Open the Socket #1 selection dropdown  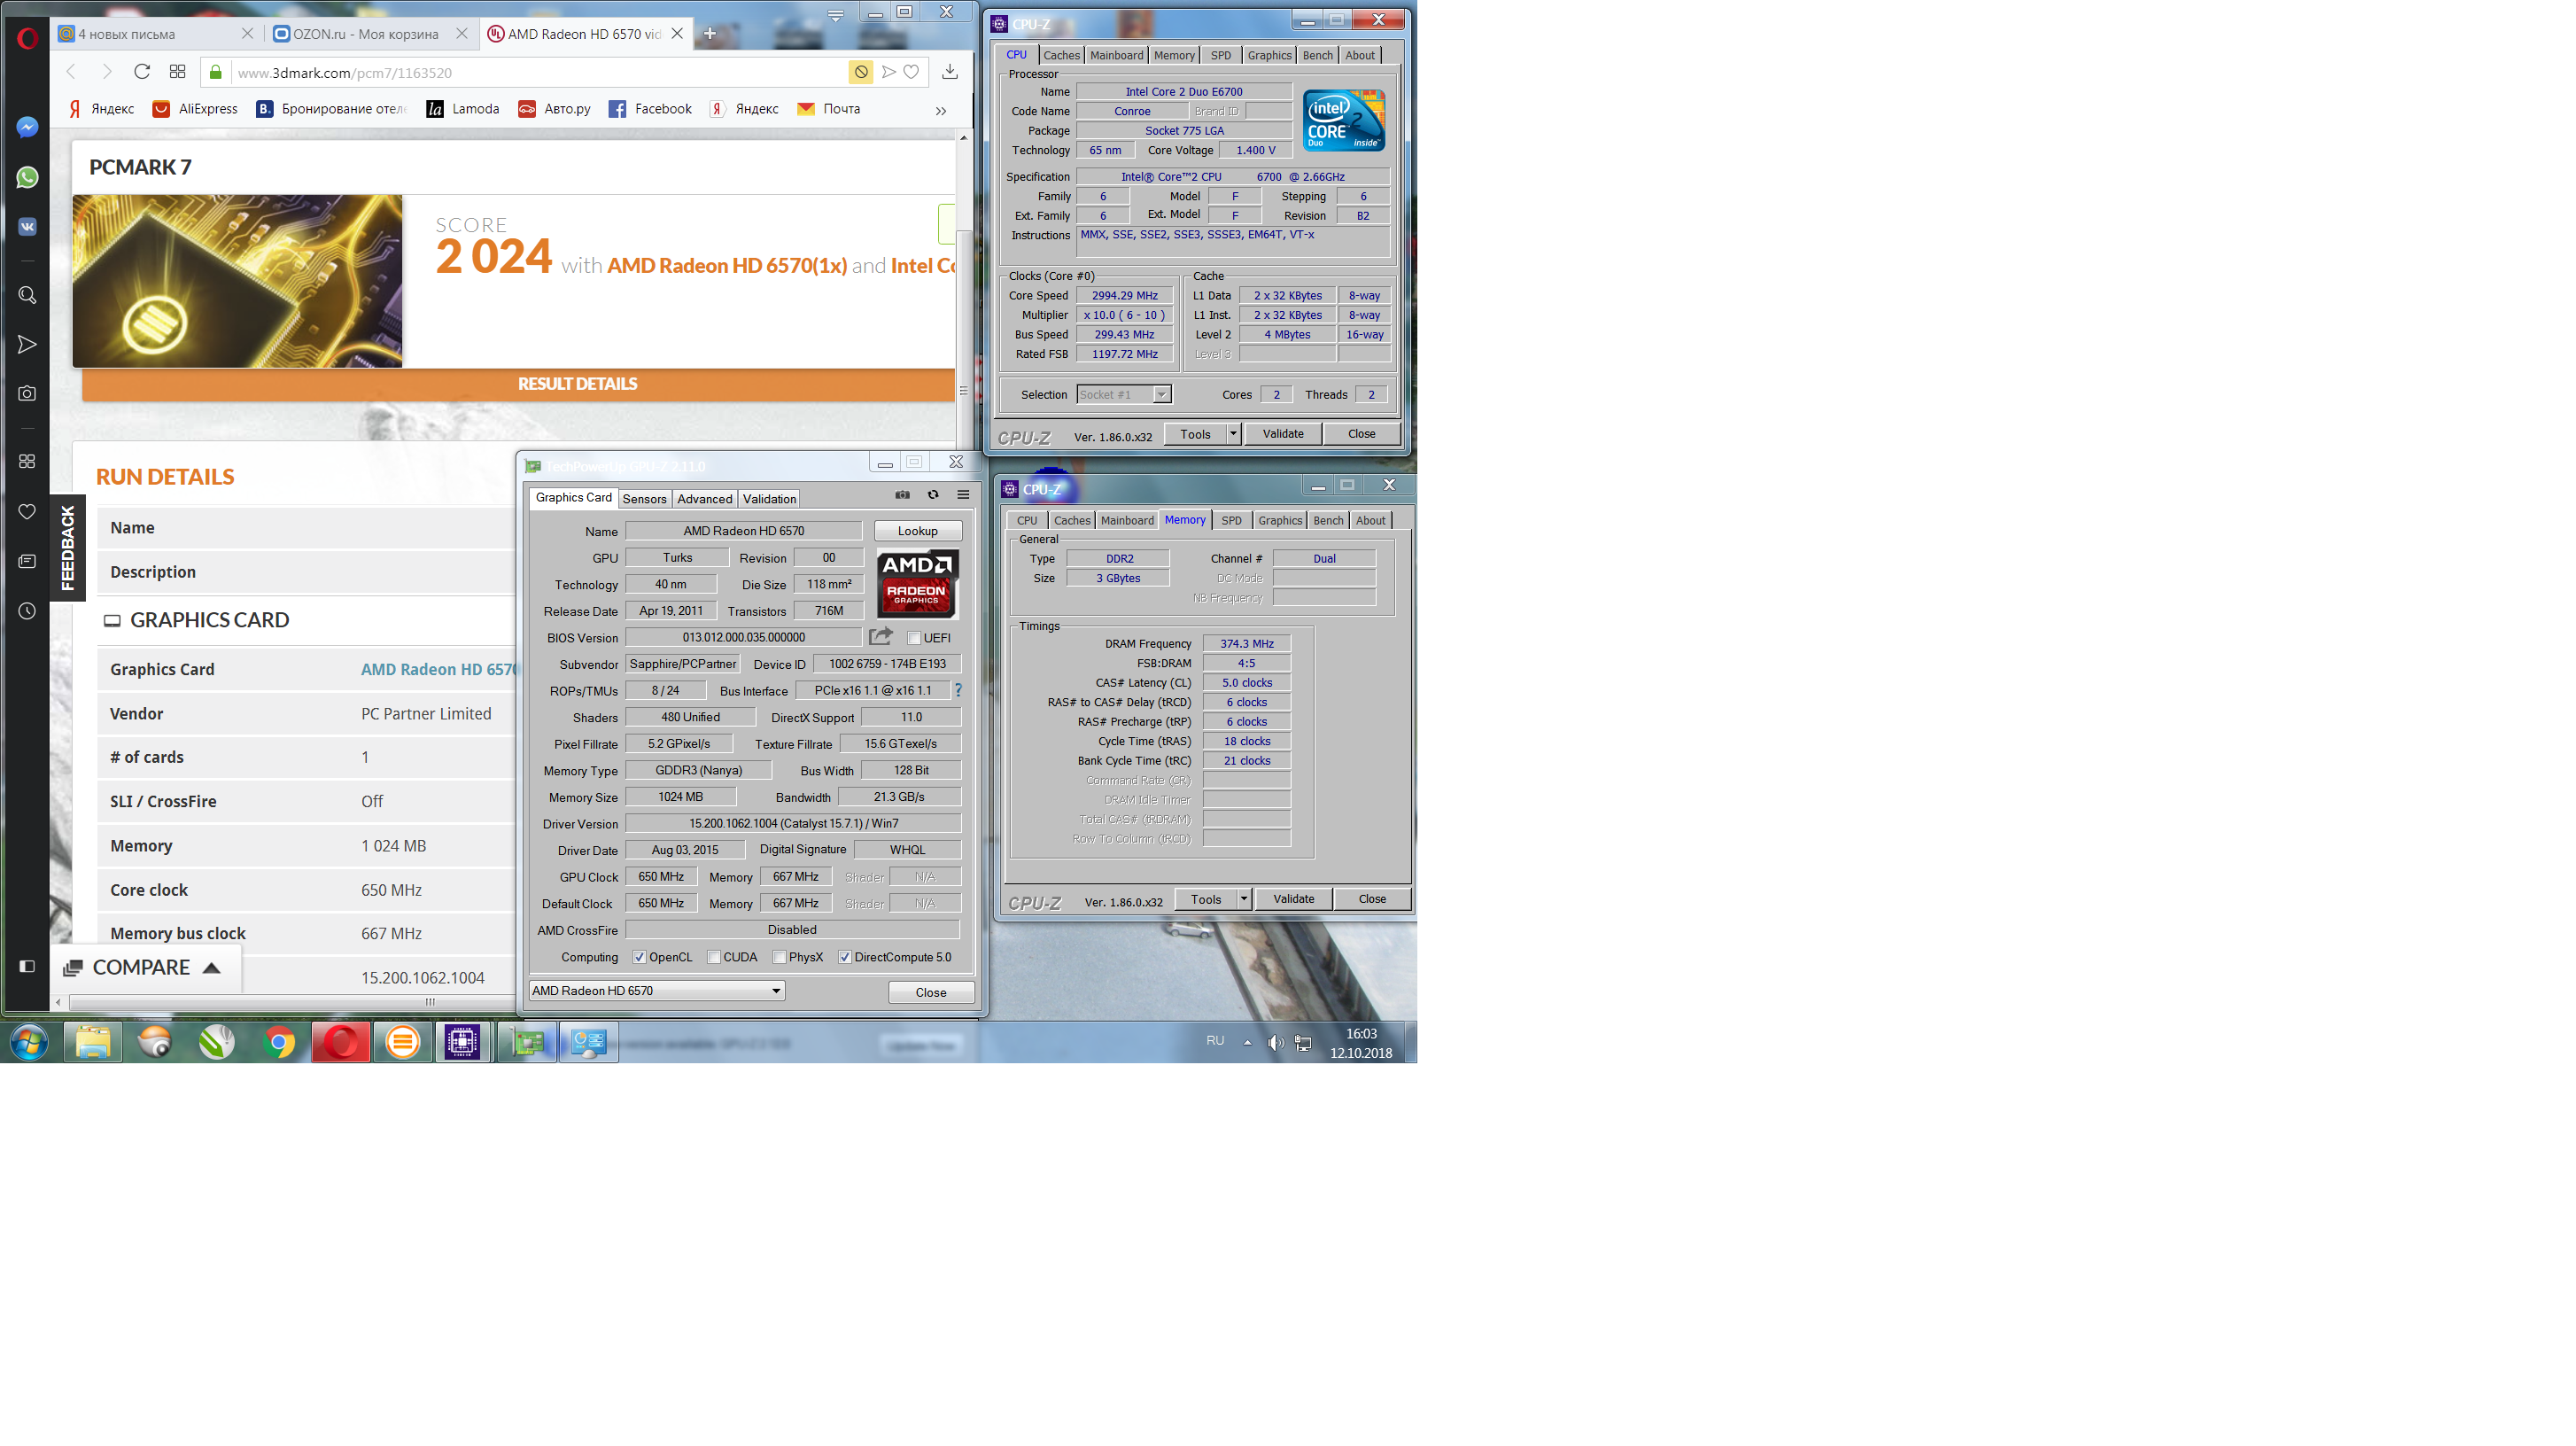click(x=1123, y=395)
